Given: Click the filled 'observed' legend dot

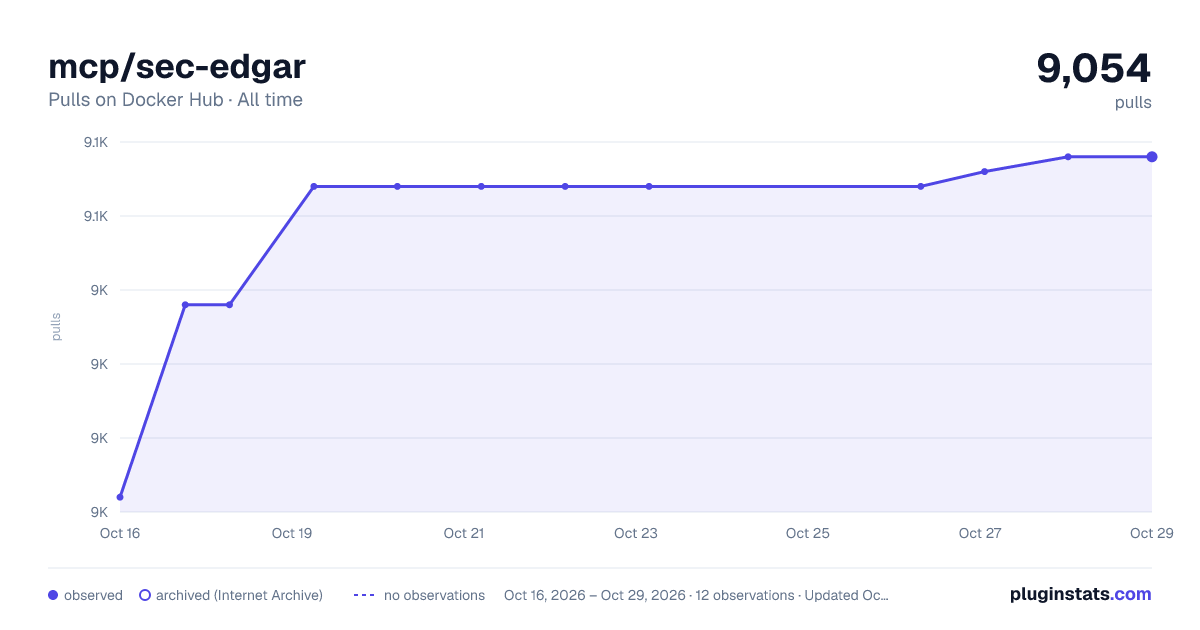Looking at the screenshot, I should pyautogui.click(x=53, y=595).
